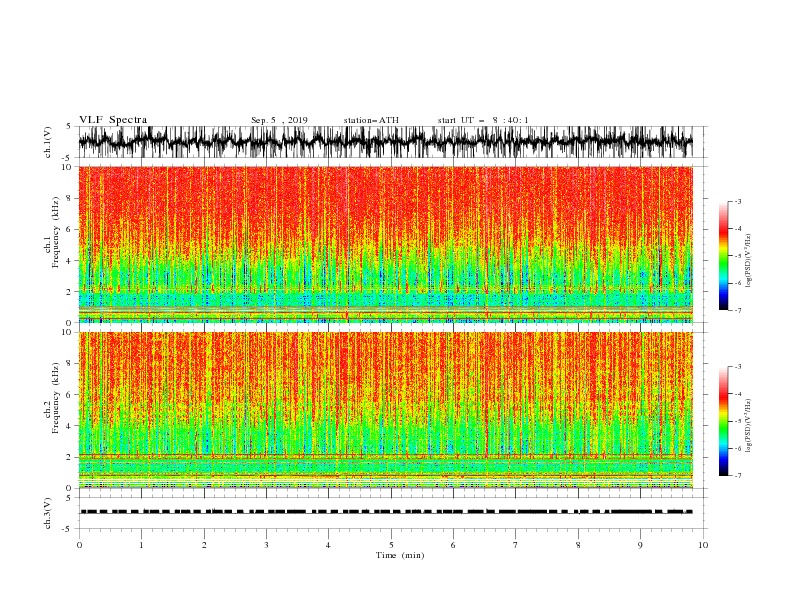Click the 'start UT = 8 :40: 1' label
The image size is (792, 612).
(x=483, y=120)
